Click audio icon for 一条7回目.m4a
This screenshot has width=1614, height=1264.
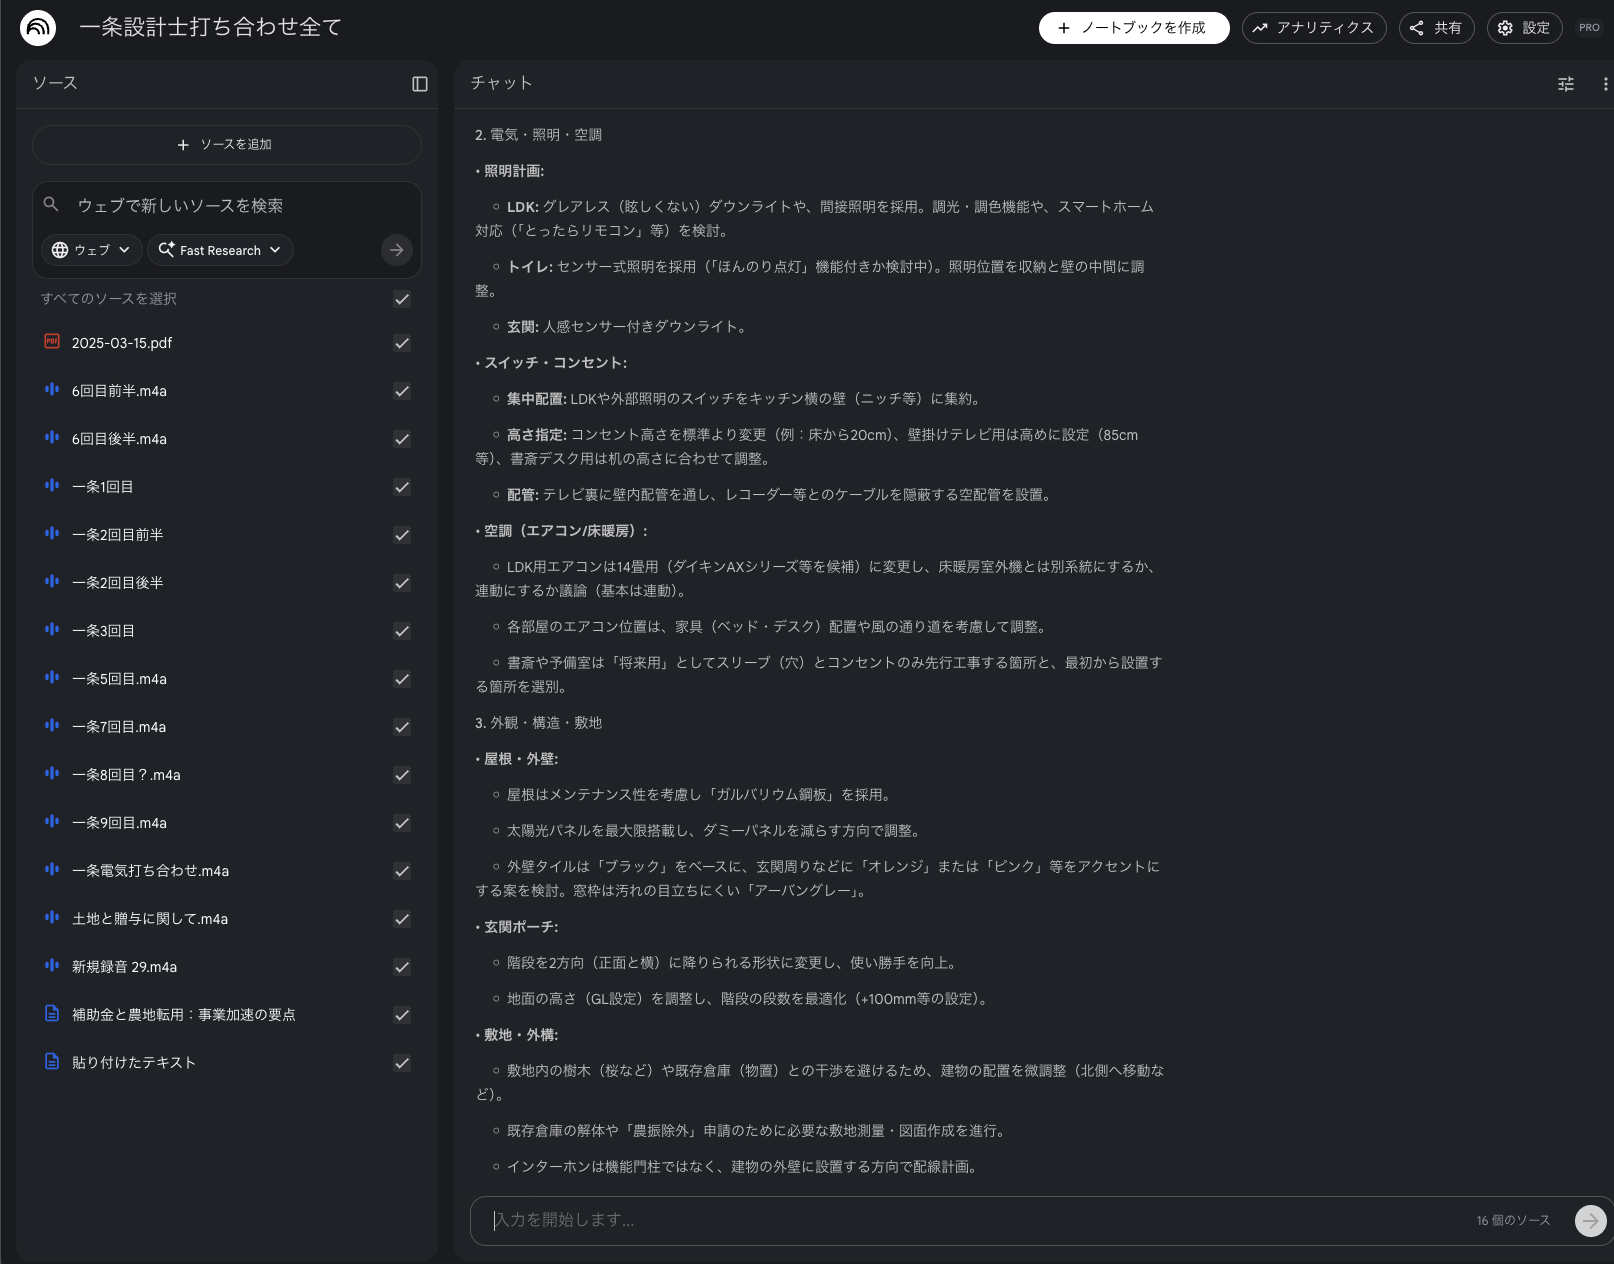[x=52, y=726]
